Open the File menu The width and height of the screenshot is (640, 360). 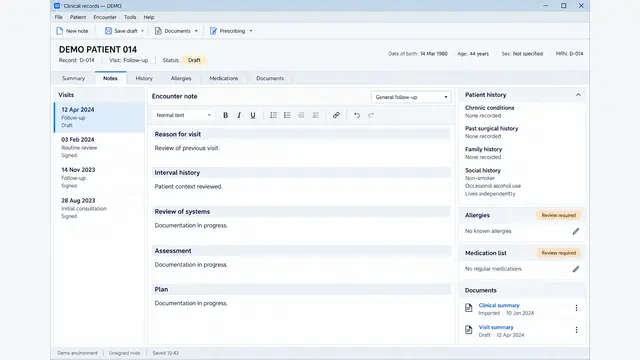tap(59, 17)
